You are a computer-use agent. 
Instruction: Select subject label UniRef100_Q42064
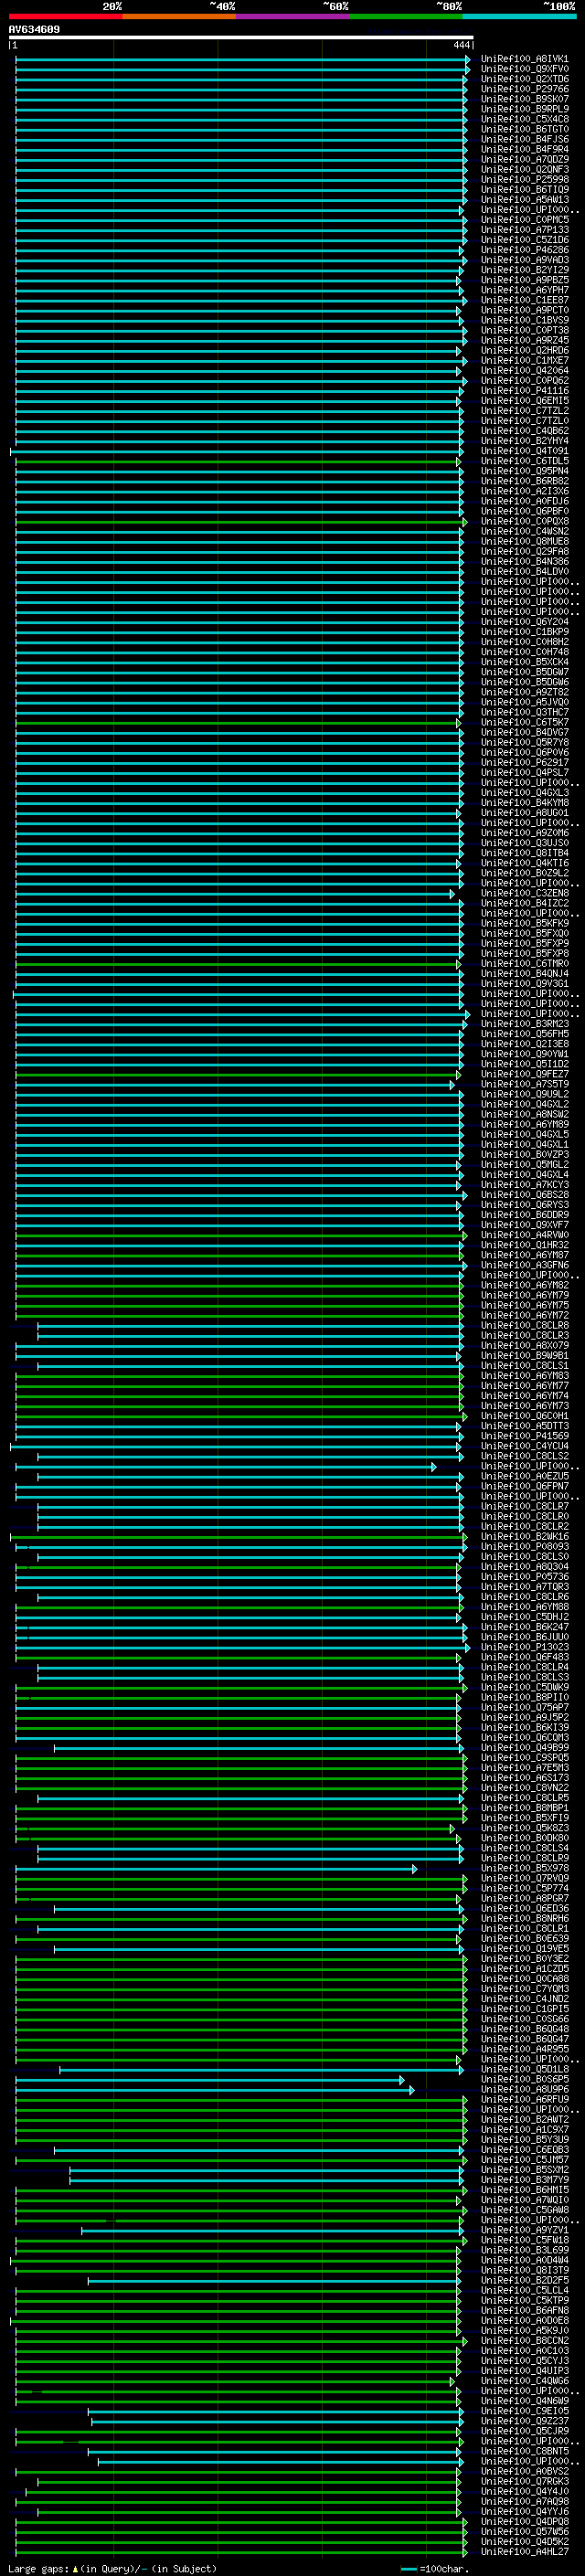524,370
